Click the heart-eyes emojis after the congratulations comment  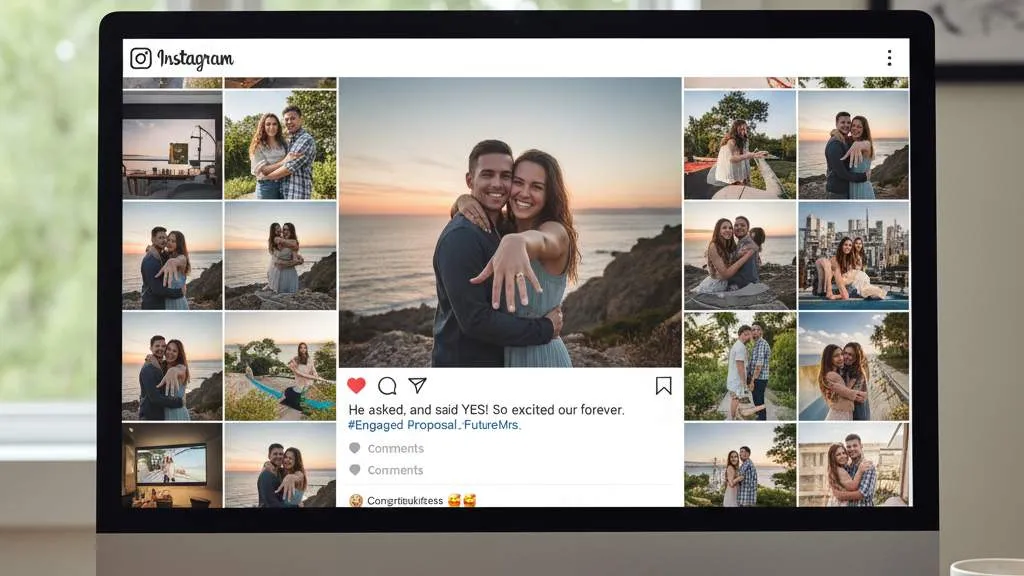(461, 500)
